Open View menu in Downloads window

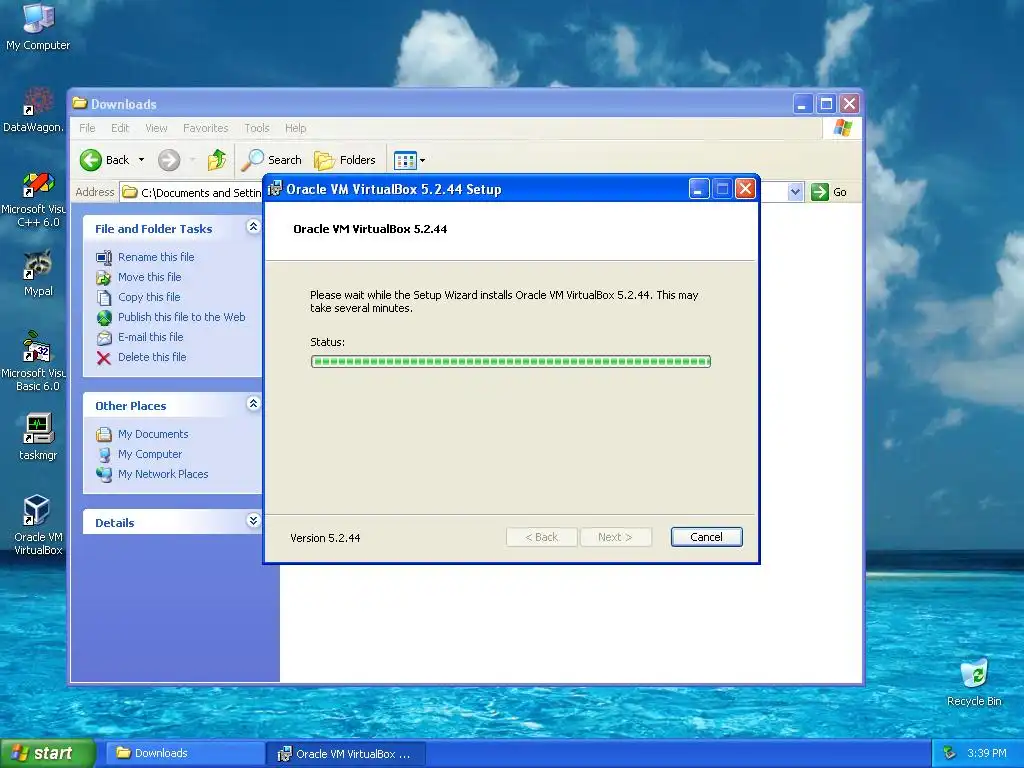(156, 128)
